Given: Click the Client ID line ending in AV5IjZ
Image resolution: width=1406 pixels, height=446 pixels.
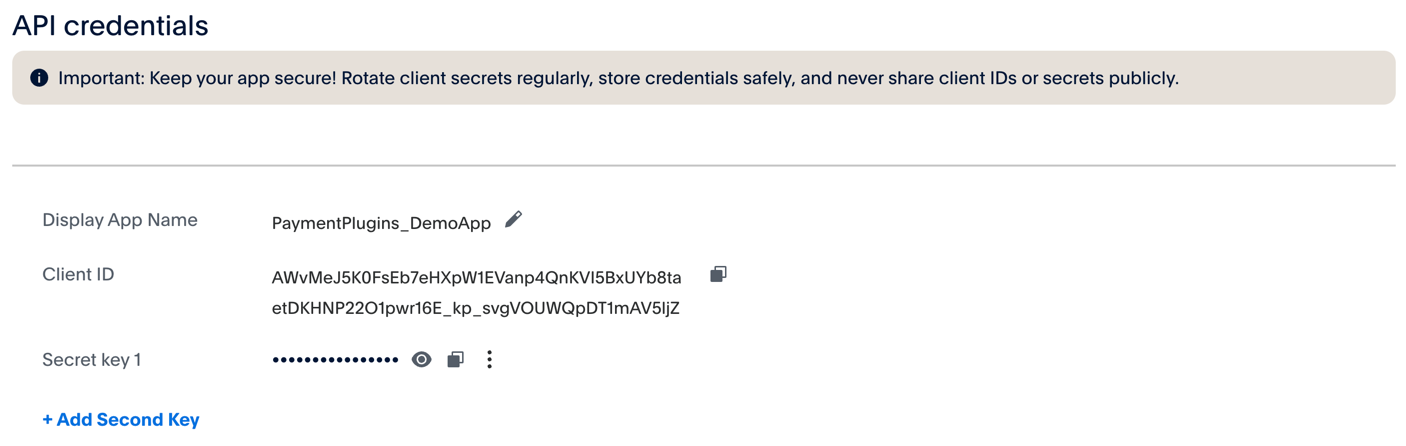Looking at the screenshot, I should tap(475, 308).
